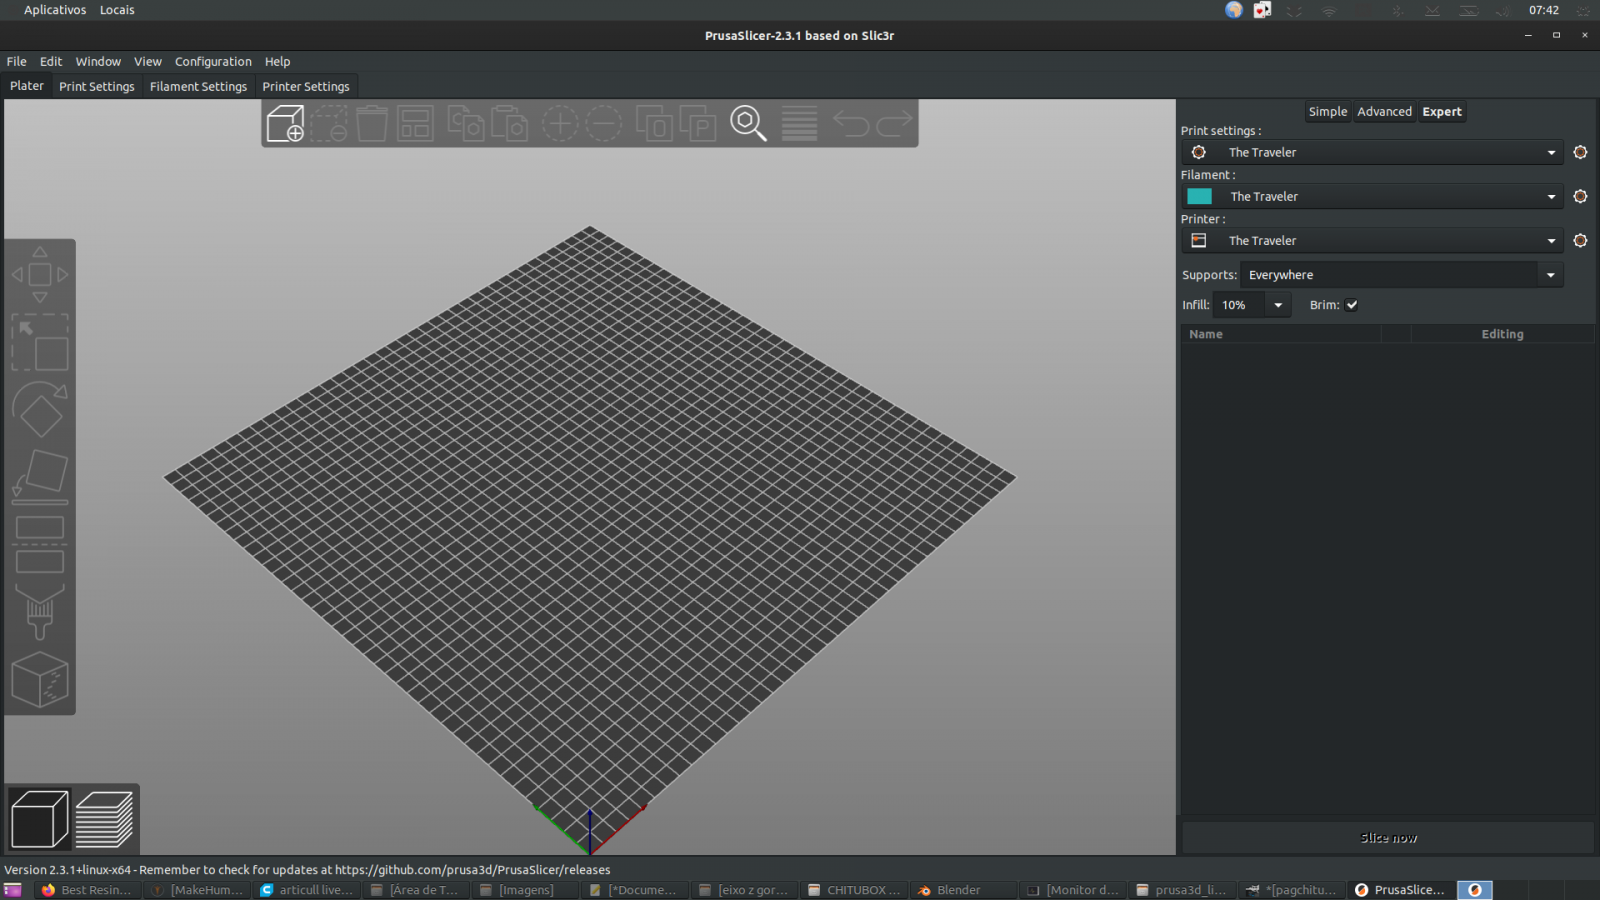The image size is (1600, 900).
Task: Select the Rotate gizmo tool
Action: click(40, 410)
